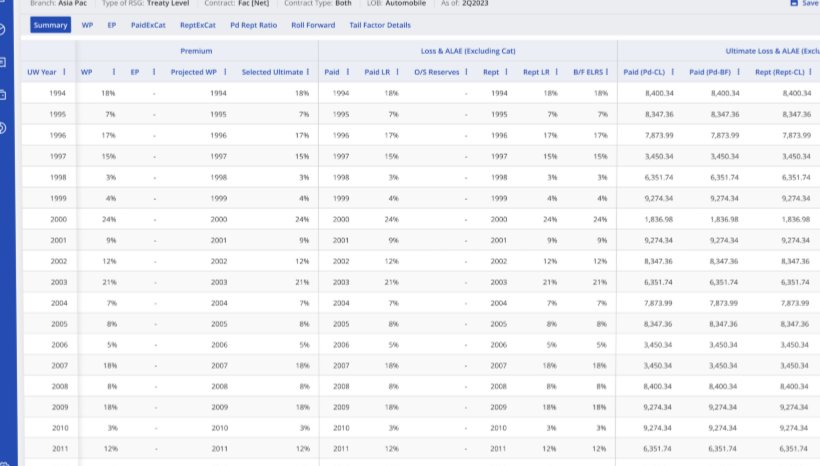Click the Rept (Rept-CL) column header
Screen dimensions: 820x466
pos(779,72)
